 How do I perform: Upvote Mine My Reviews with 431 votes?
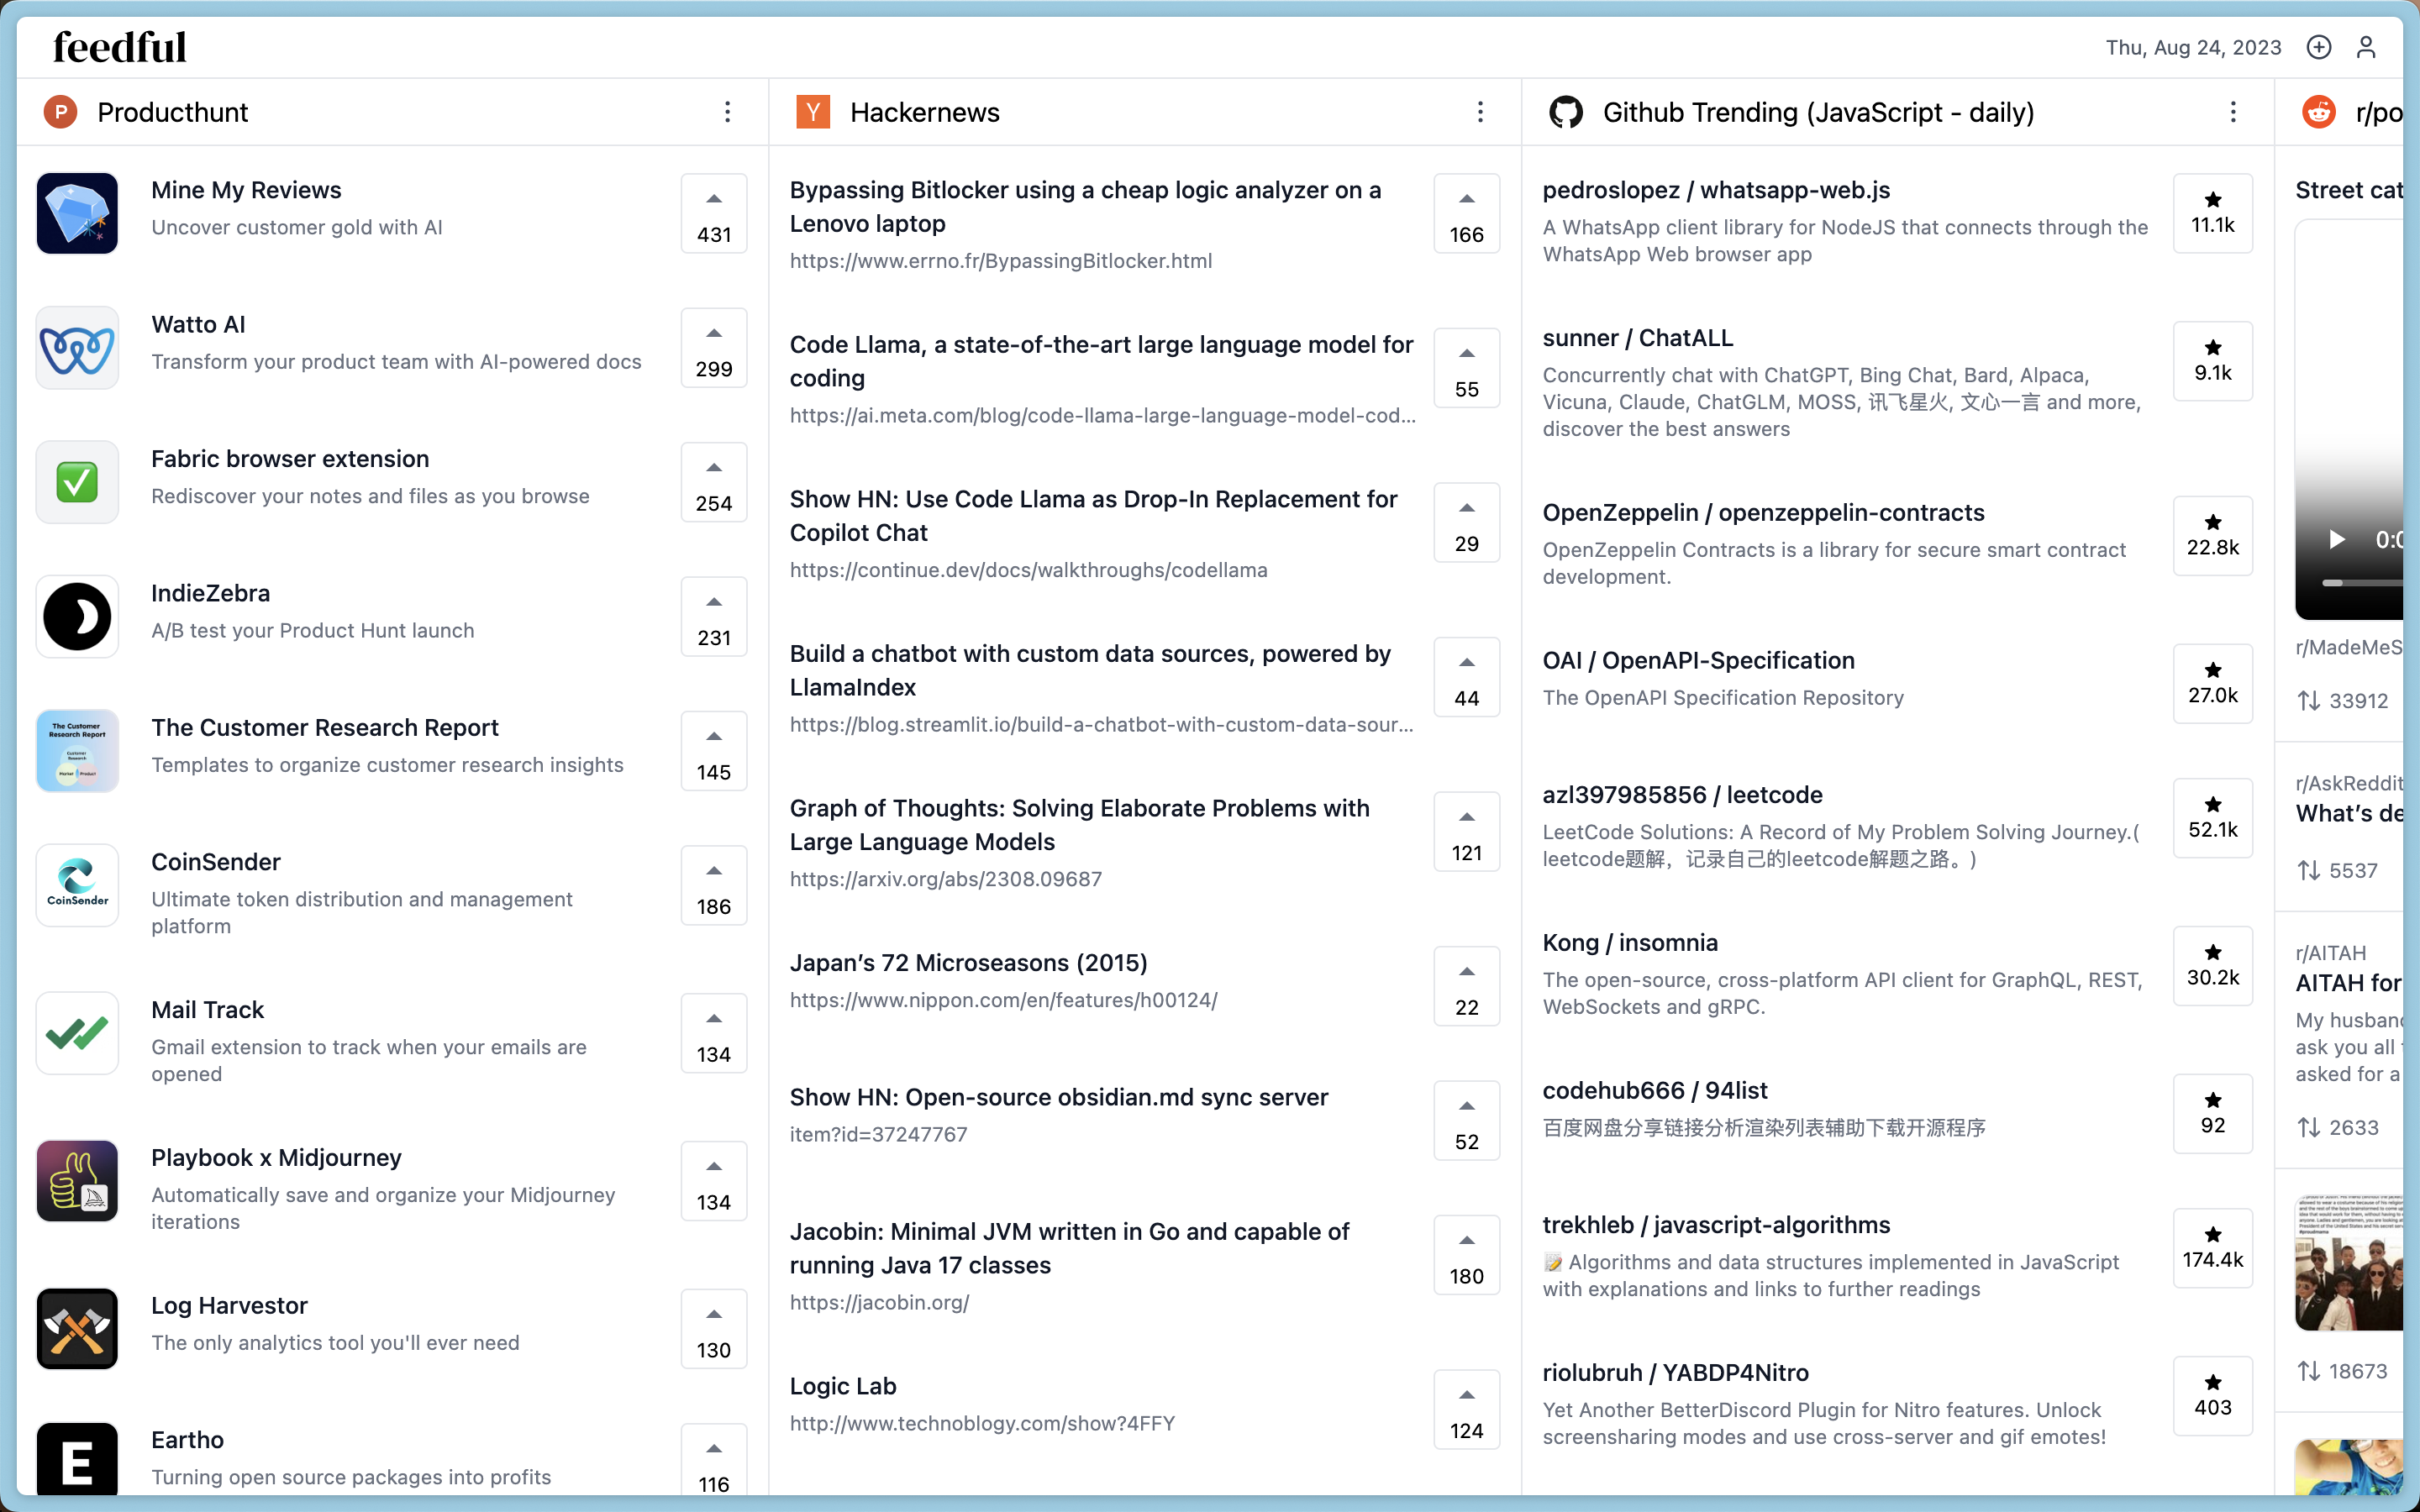tap(714, 214)
